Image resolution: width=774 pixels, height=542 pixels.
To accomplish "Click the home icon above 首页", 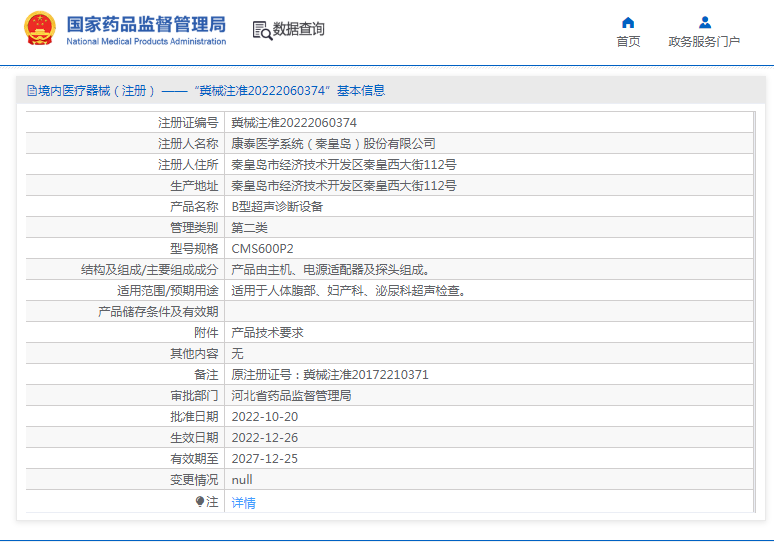I will (x=628, y=23).
